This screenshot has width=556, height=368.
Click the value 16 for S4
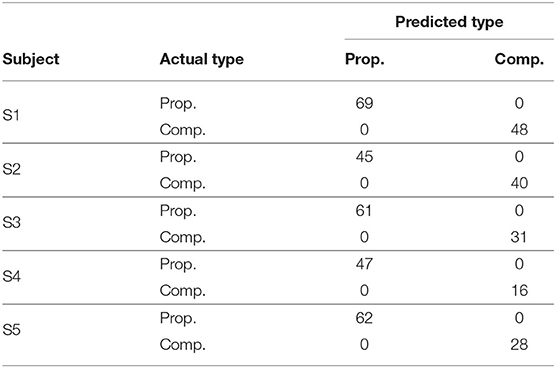pyautogui.click(x=519, y=291)
